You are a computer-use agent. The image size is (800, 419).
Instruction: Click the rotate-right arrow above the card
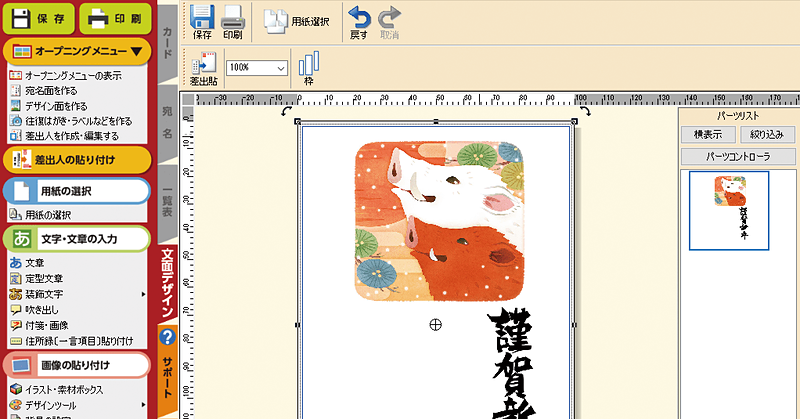coord(584,111)
